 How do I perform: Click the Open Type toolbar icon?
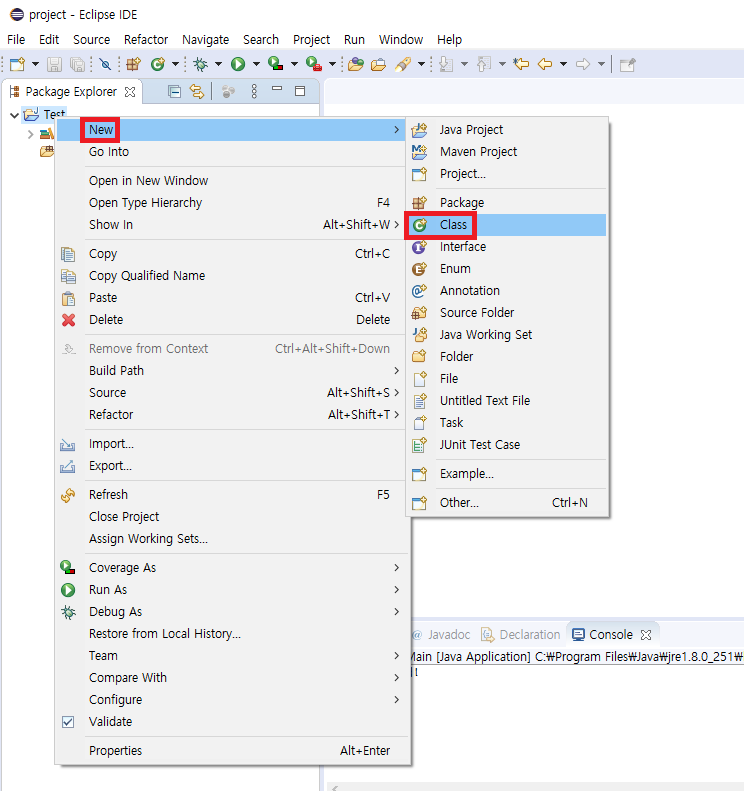pos(356,64)
